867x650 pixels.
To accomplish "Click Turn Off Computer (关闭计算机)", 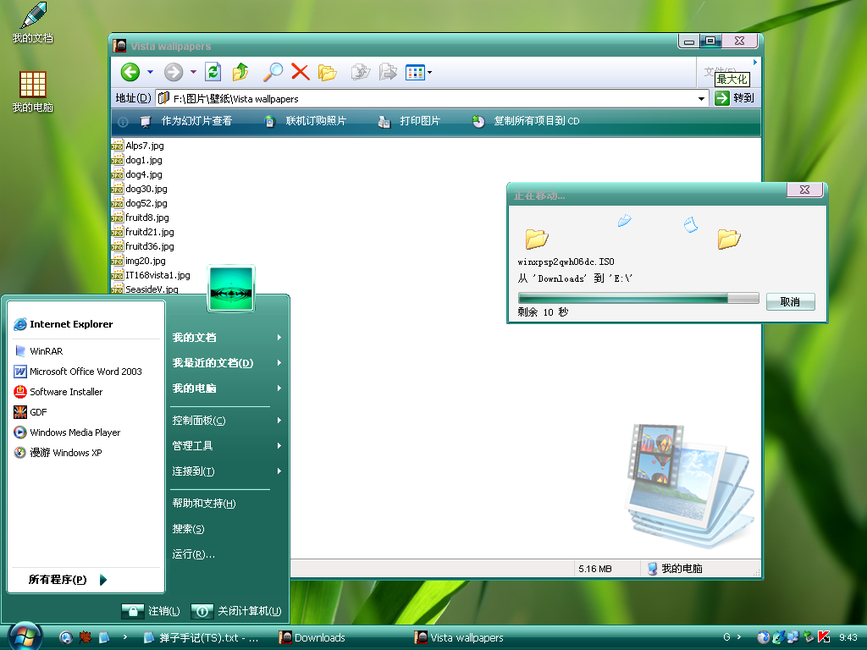I will tap(237, 611).
